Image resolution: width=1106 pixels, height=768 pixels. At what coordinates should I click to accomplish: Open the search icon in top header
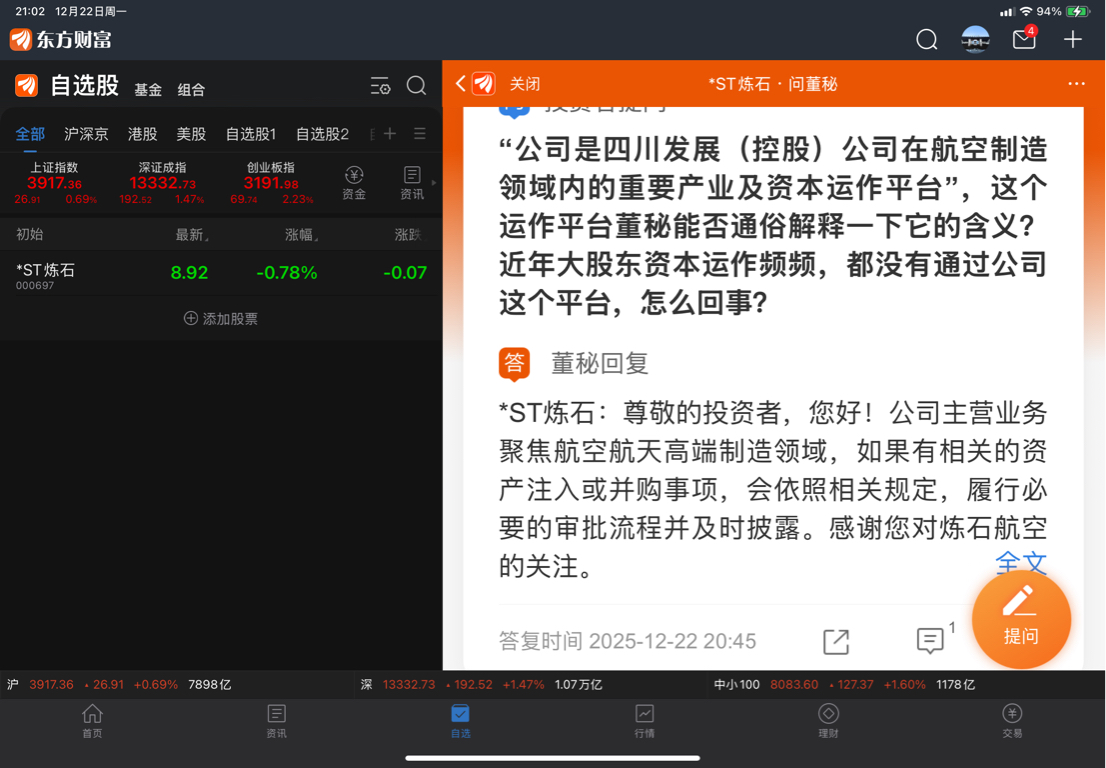click(x=926, y=39)
